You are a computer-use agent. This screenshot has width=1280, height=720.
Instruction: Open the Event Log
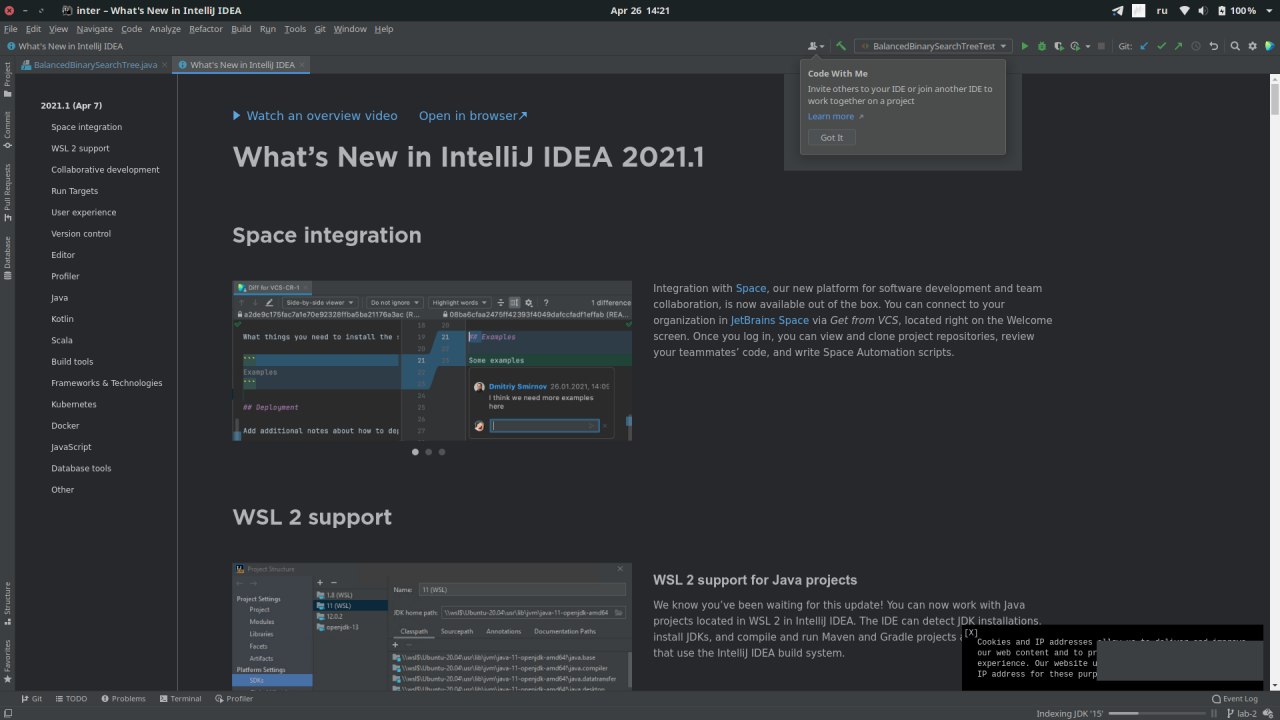(x=1234, y=699)
